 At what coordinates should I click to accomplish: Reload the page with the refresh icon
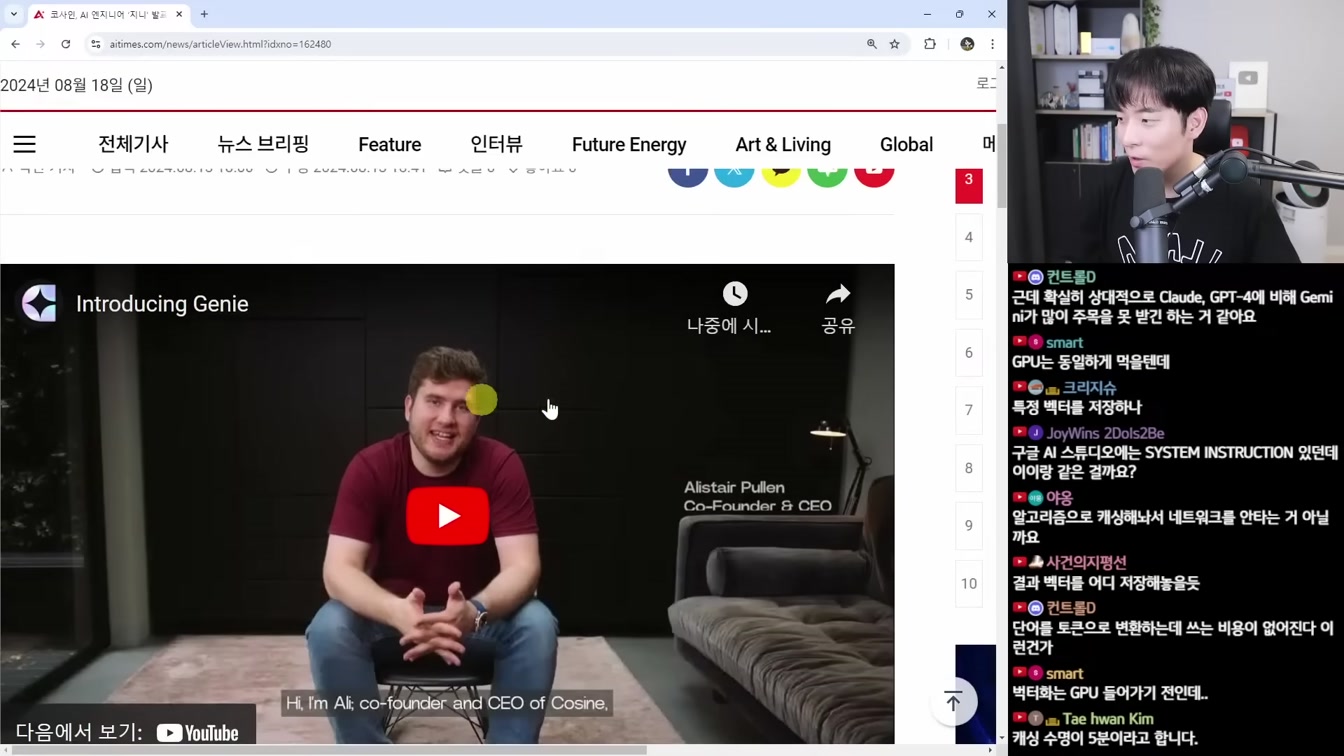(x=66, y=44)
